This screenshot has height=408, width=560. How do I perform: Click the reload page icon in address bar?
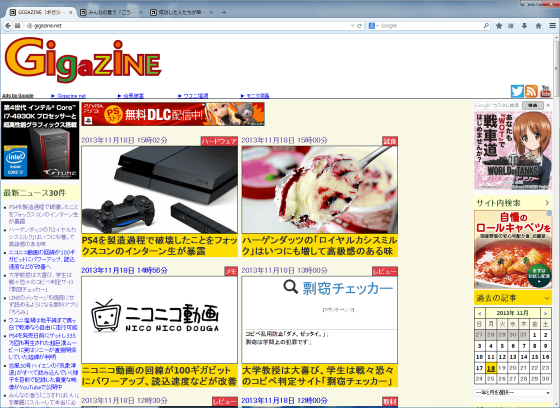(359, 26)
